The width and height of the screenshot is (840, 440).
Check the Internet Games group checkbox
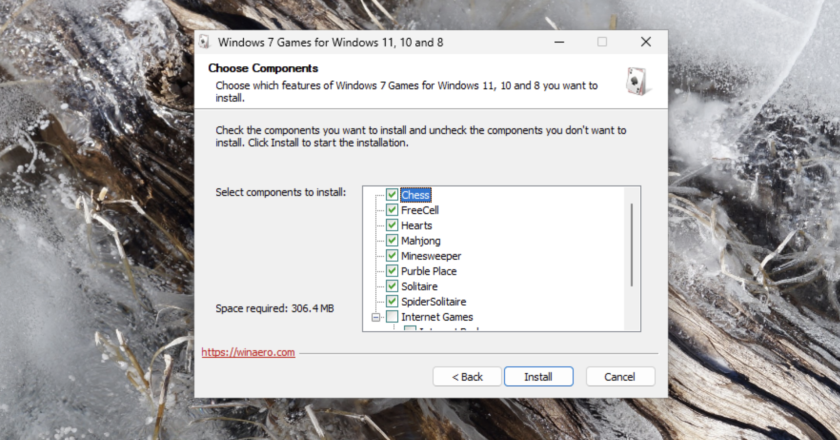point(392,317)
